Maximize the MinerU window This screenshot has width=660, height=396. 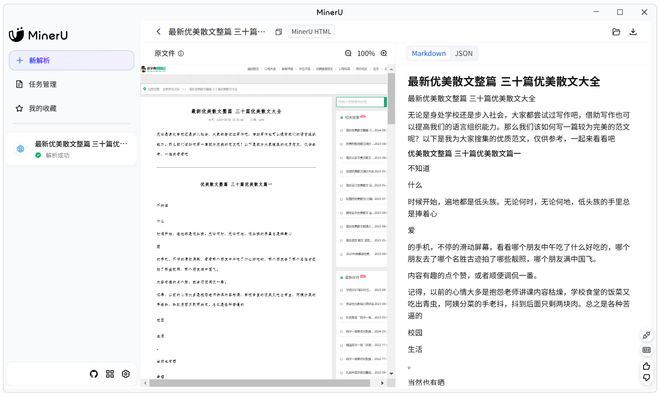(x=620, y=12)
